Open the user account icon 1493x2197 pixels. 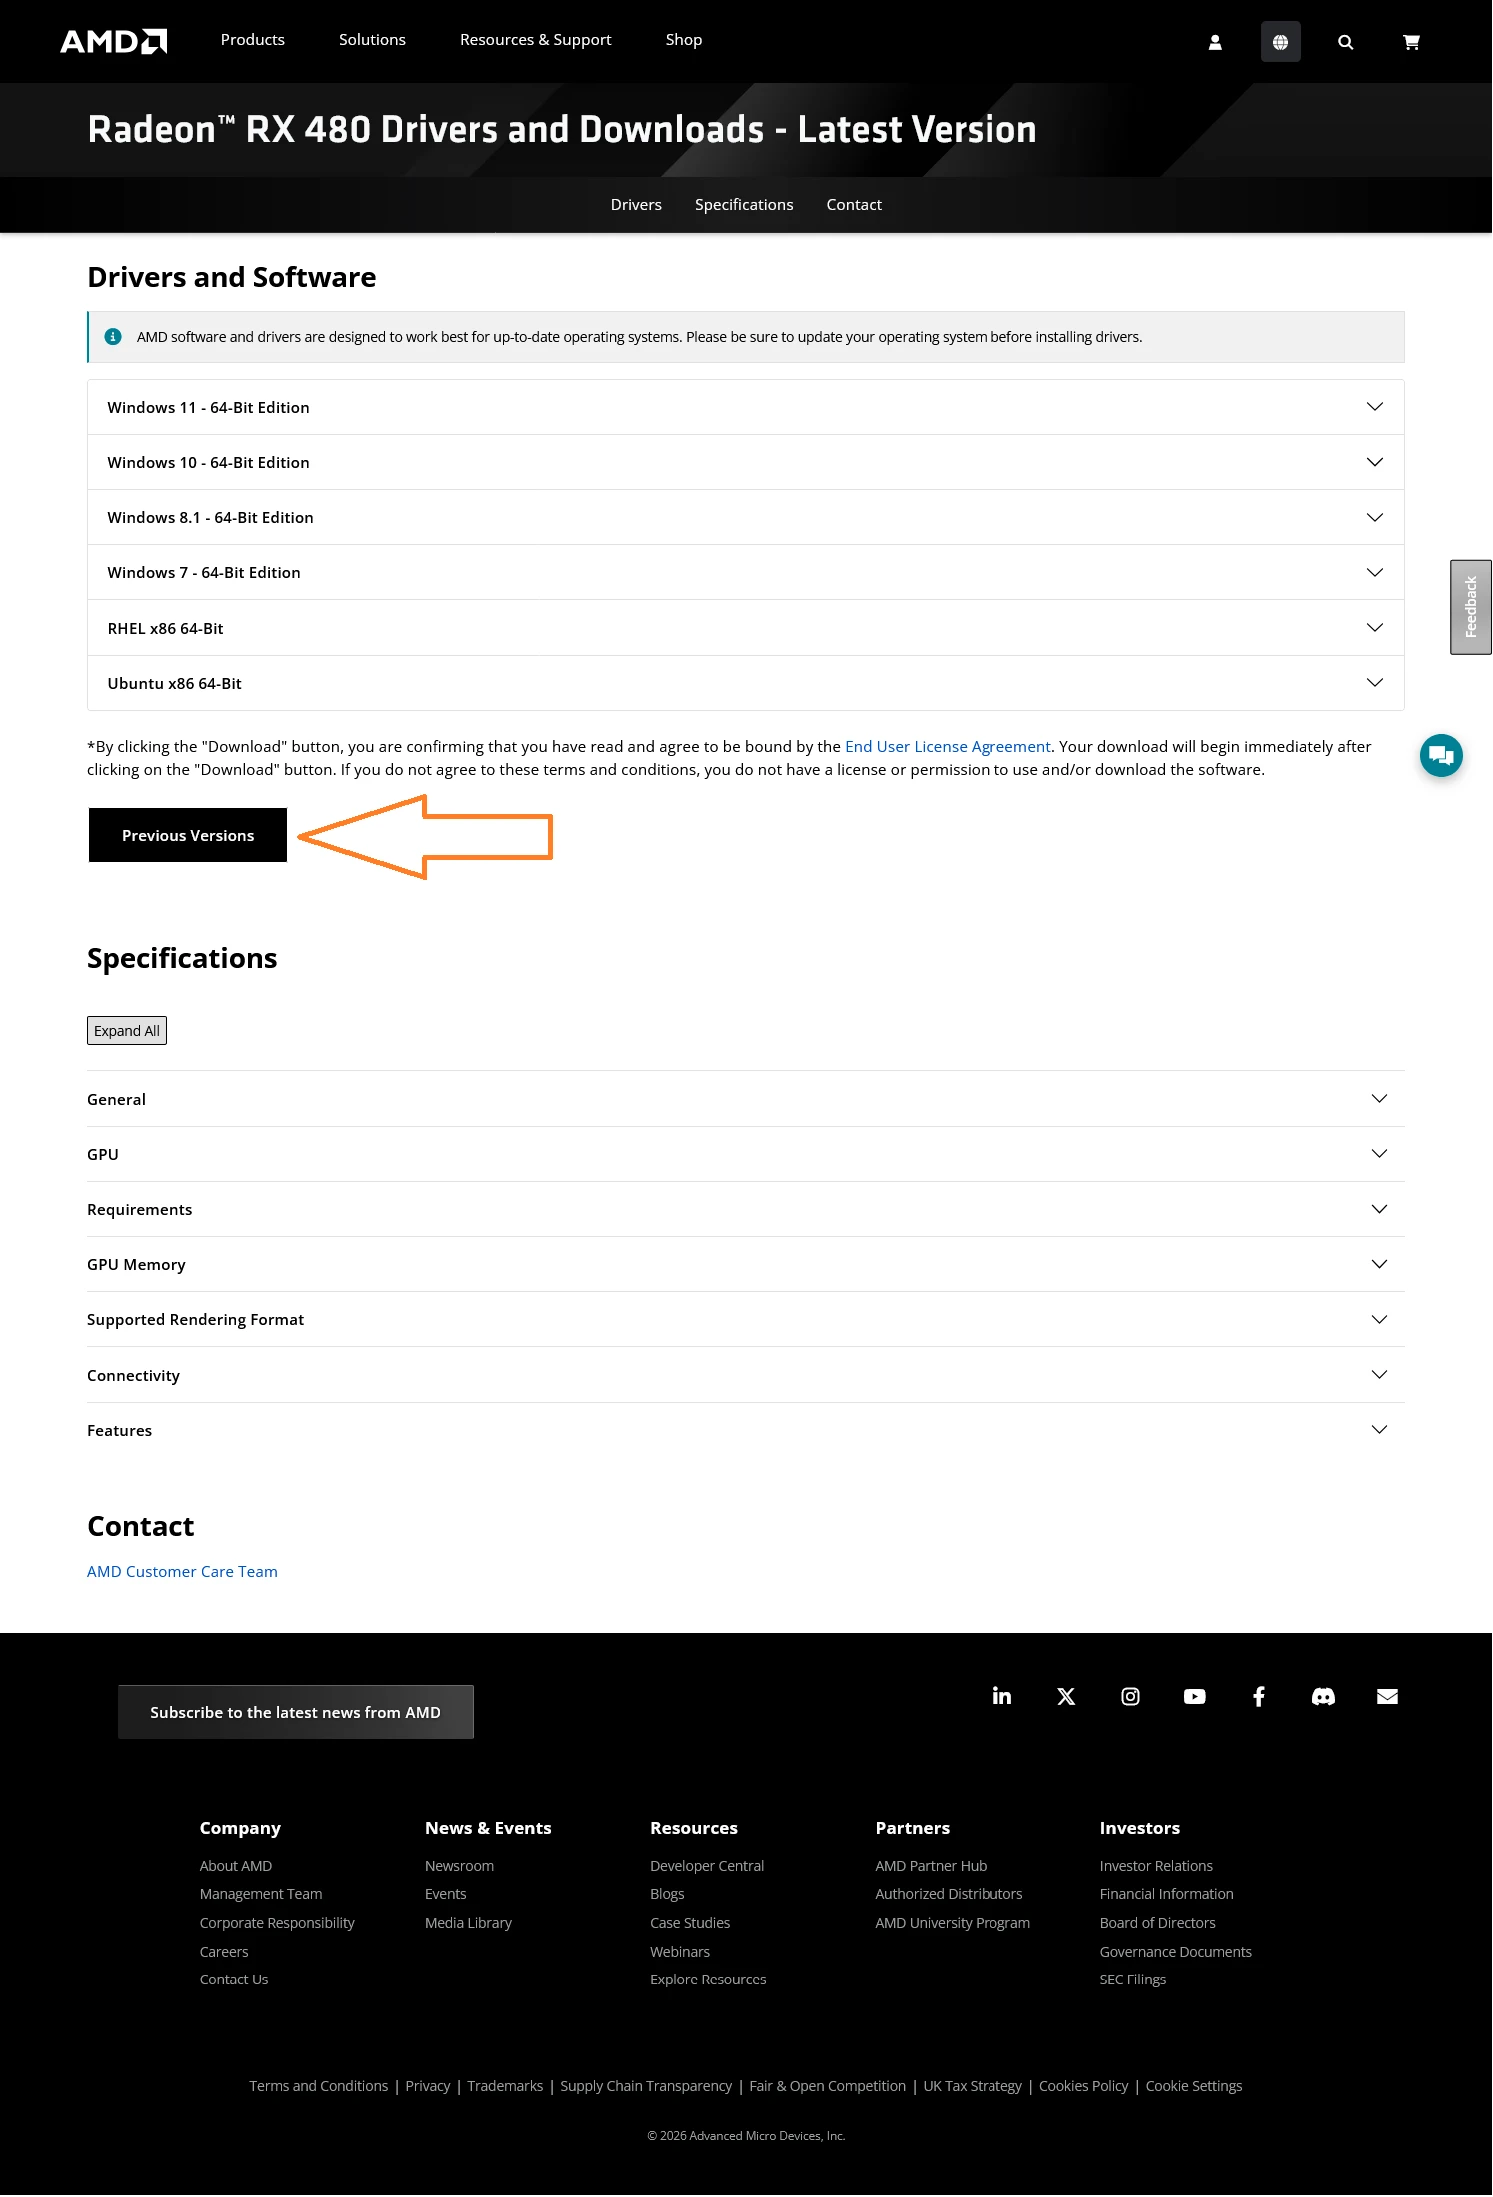(1215, 42)
